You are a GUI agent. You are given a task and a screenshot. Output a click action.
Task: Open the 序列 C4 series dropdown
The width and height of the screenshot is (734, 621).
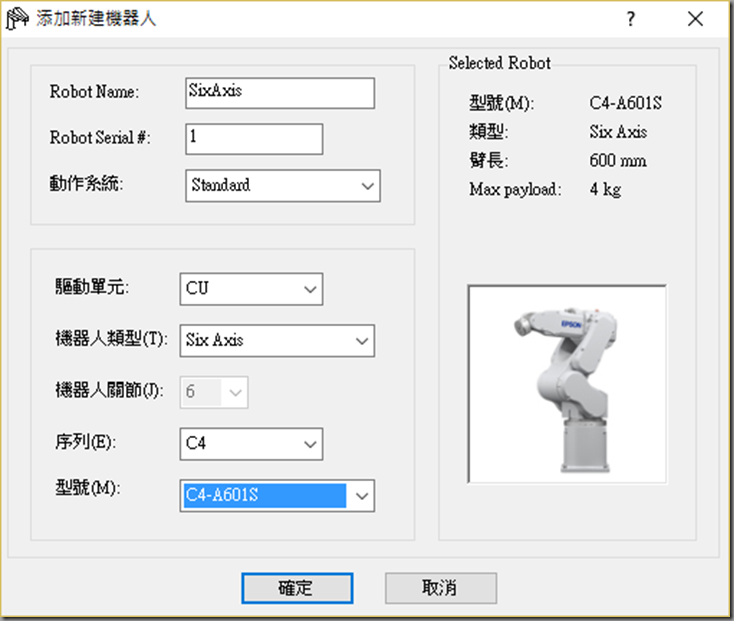click(x=251, y=444)
